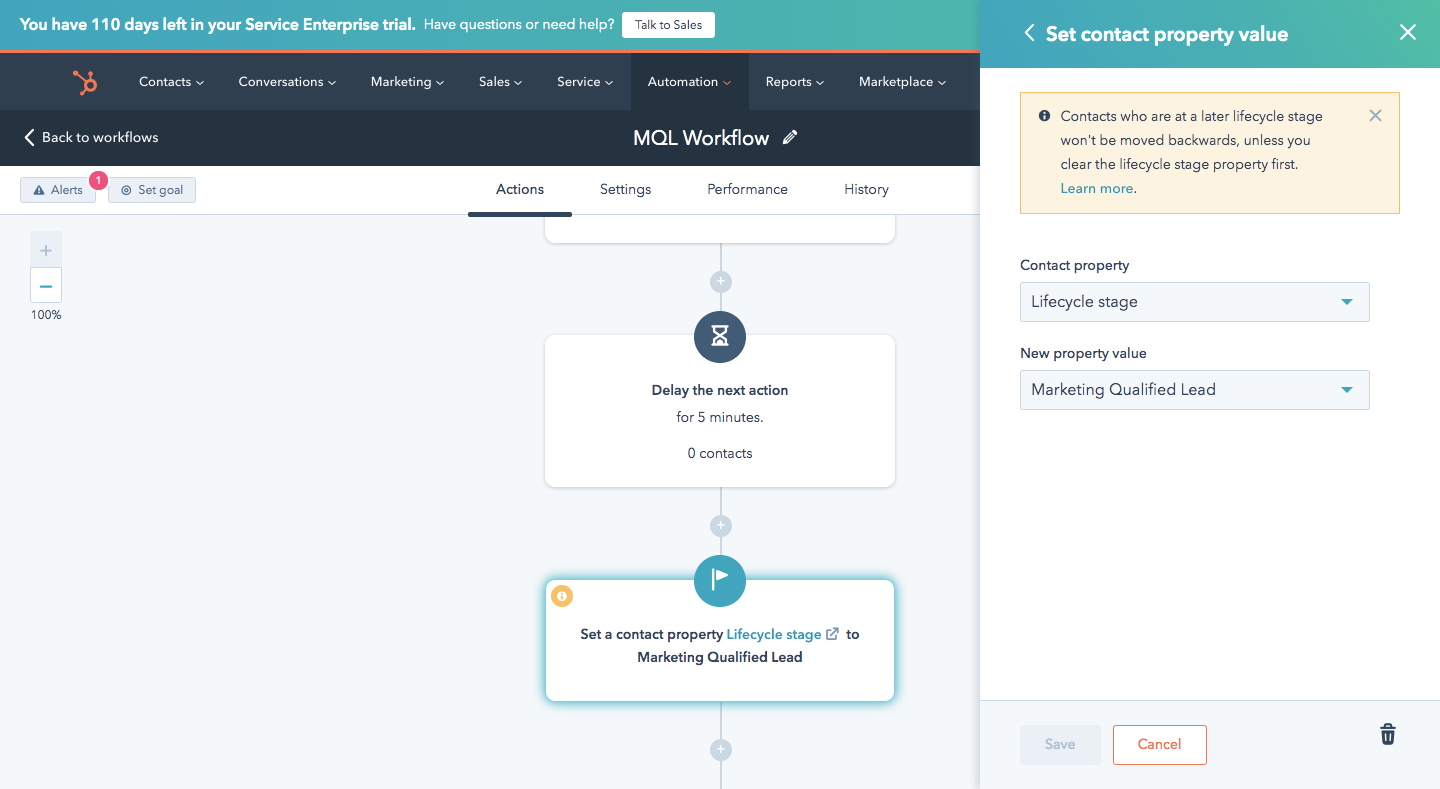Click zoom in plus button

[x=46, y=250]
